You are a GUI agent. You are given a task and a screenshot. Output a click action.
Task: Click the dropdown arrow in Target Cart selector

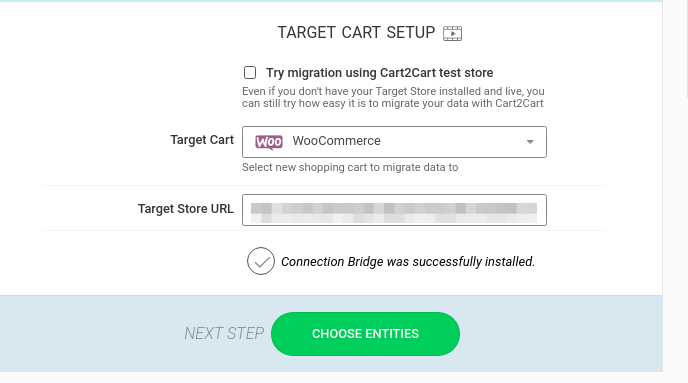coord(530,142)
